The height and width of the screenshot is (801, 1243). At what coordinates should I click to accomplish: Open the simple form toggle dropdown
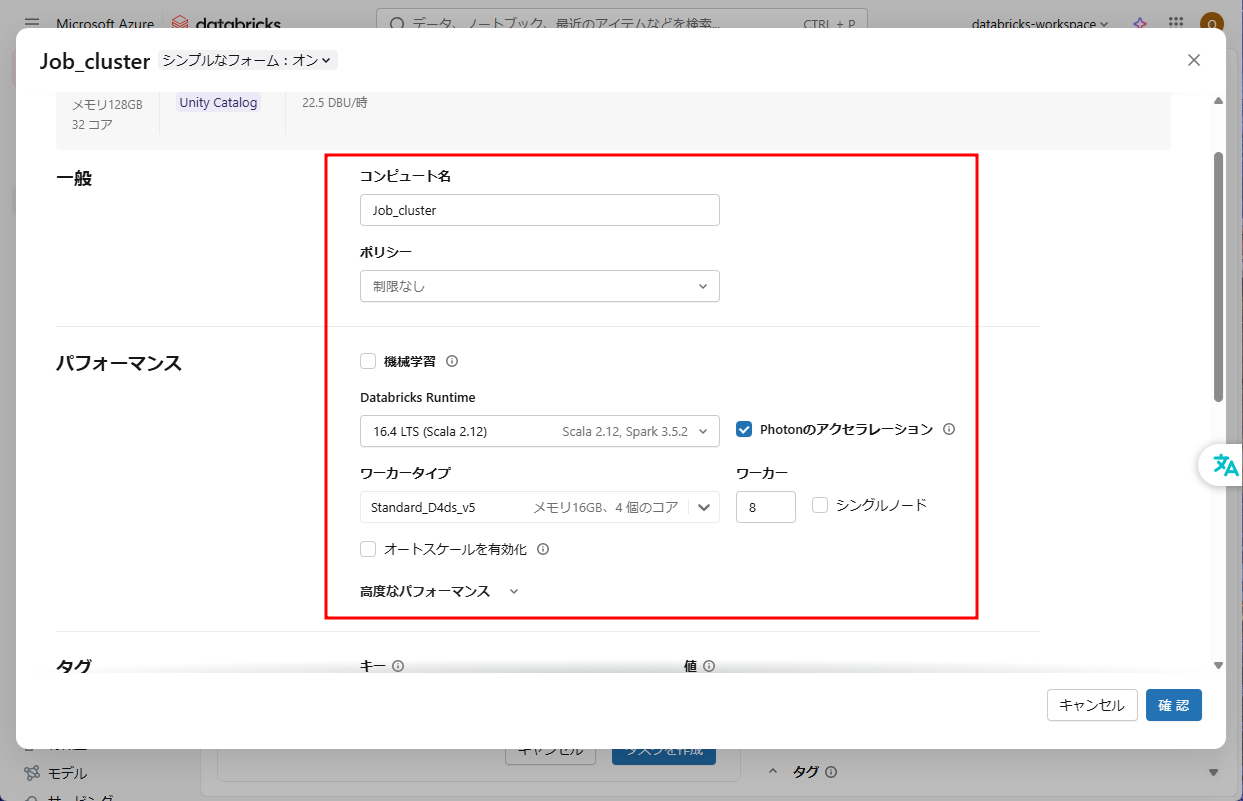click(x=248, y=60)
